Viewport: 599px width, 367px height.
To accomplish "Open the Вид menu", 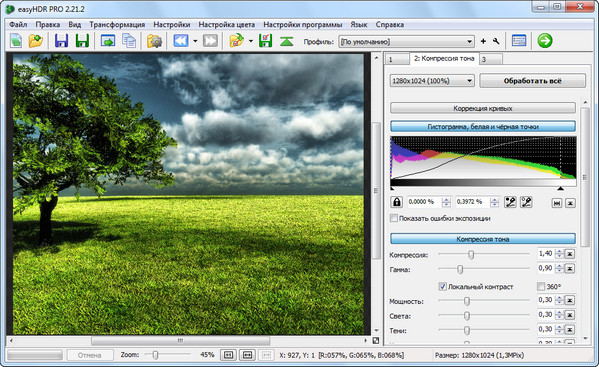I will 75,24.
